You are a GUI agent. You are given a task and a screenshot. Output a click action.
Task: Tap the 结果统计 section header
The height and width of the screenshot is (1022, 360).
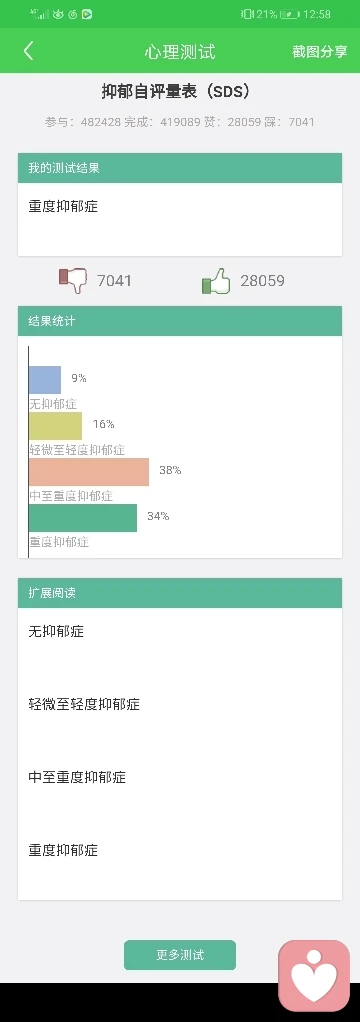pyautogui.click(x=180, y=321)
